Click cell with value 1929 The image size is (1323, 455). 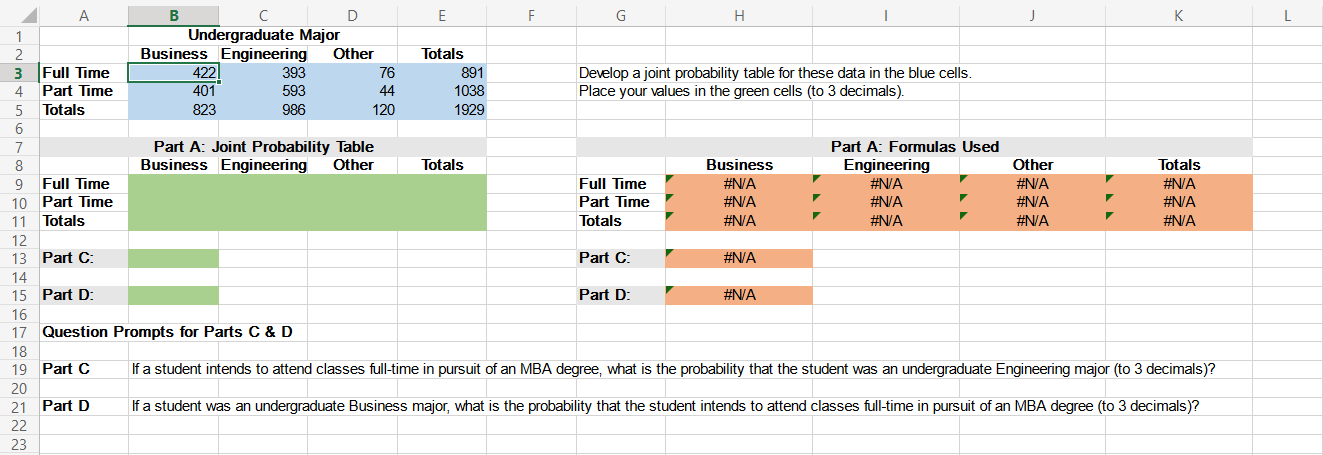(x=442, y=110)
